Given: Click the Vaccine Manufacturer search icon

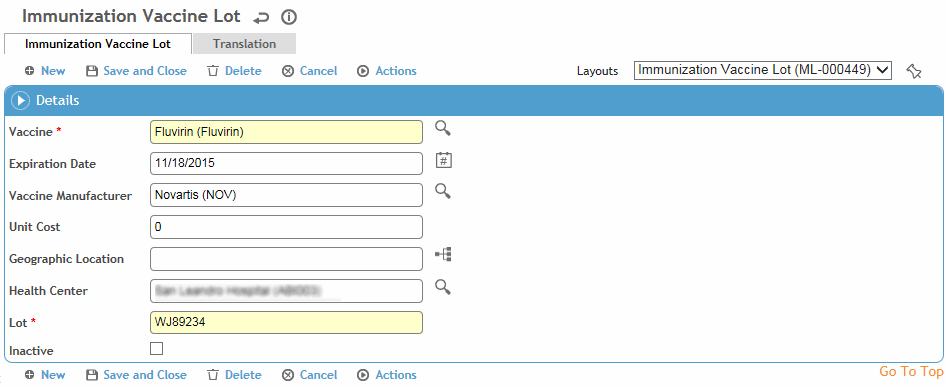Looking at the screenshot, I should (x=443, y=192).
